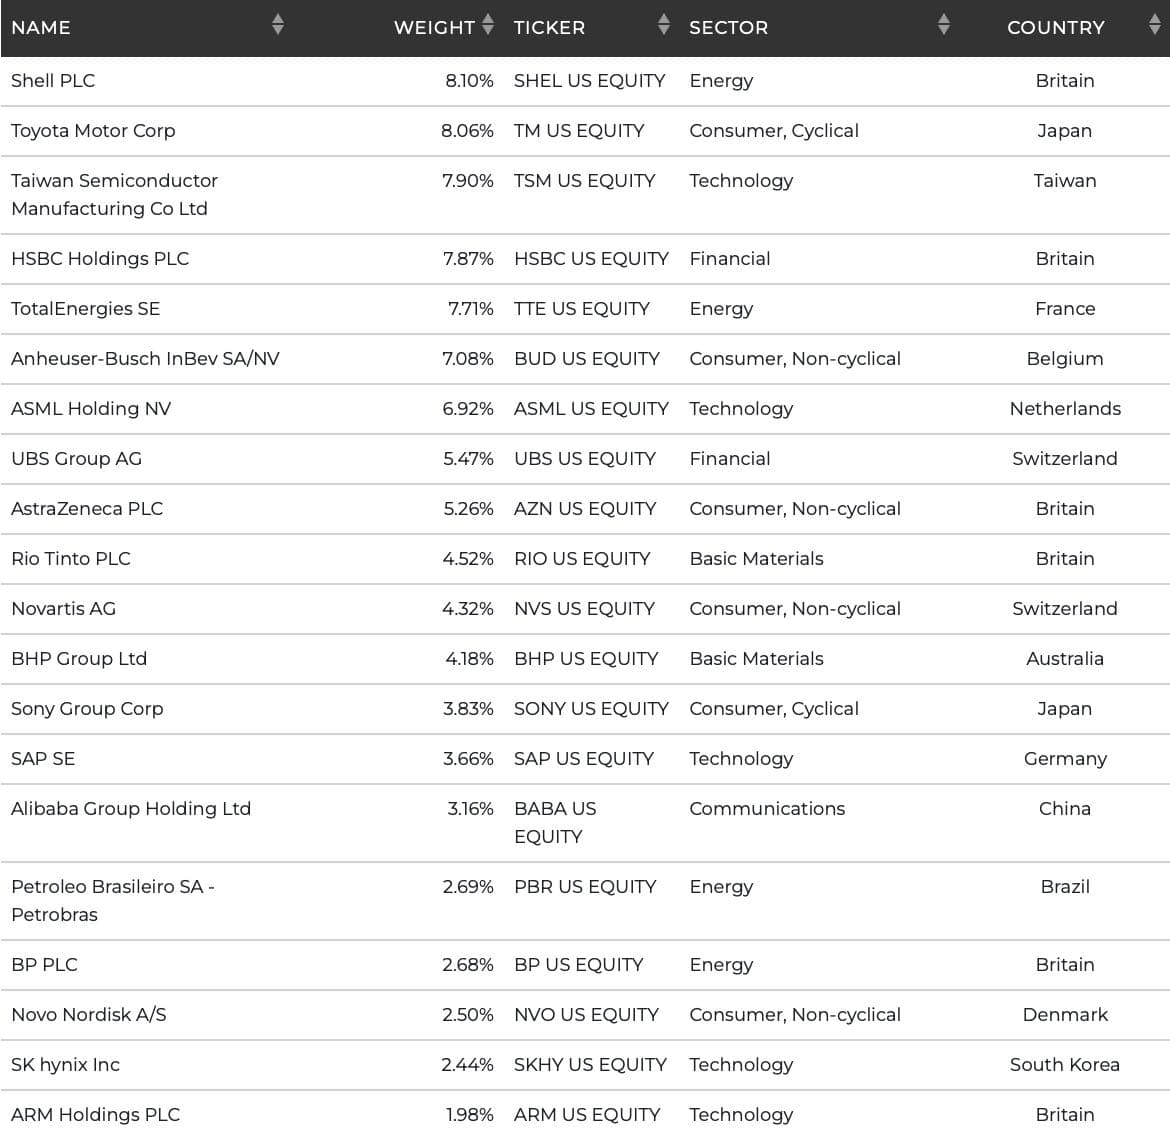Click the Belgium country cell
Image resolution: width=1170 pixels, height=1134 pixels.
(x=1065, y=359)
